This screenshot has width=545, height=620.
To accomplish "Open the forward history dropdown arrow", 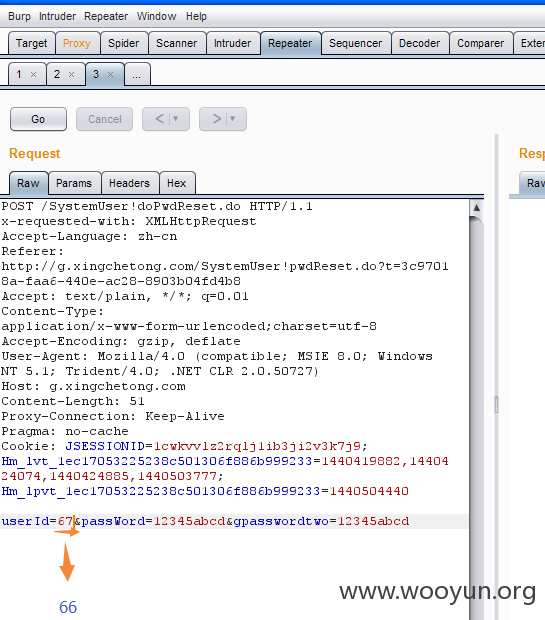I will point(233,119).
